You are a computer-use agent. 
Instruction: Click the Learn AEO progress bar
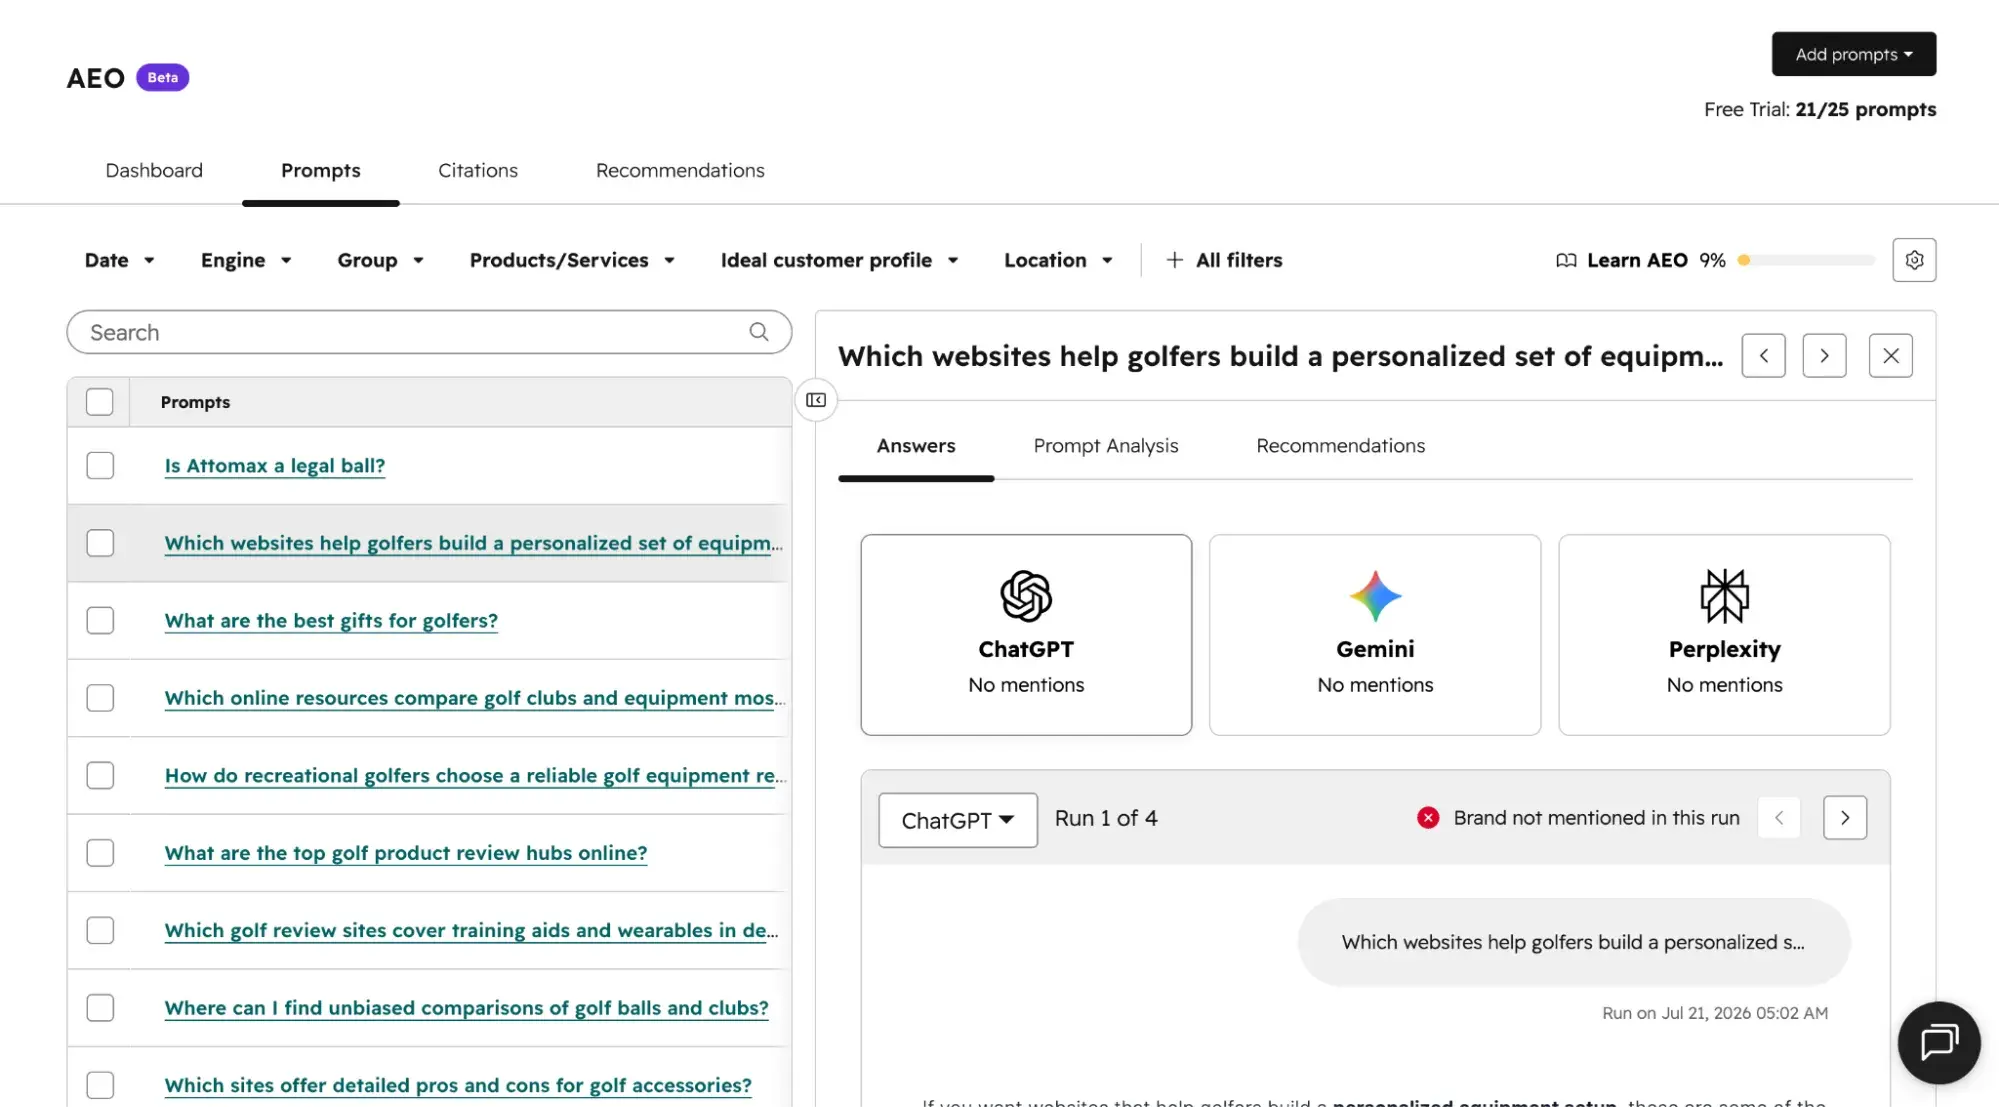1806,260
